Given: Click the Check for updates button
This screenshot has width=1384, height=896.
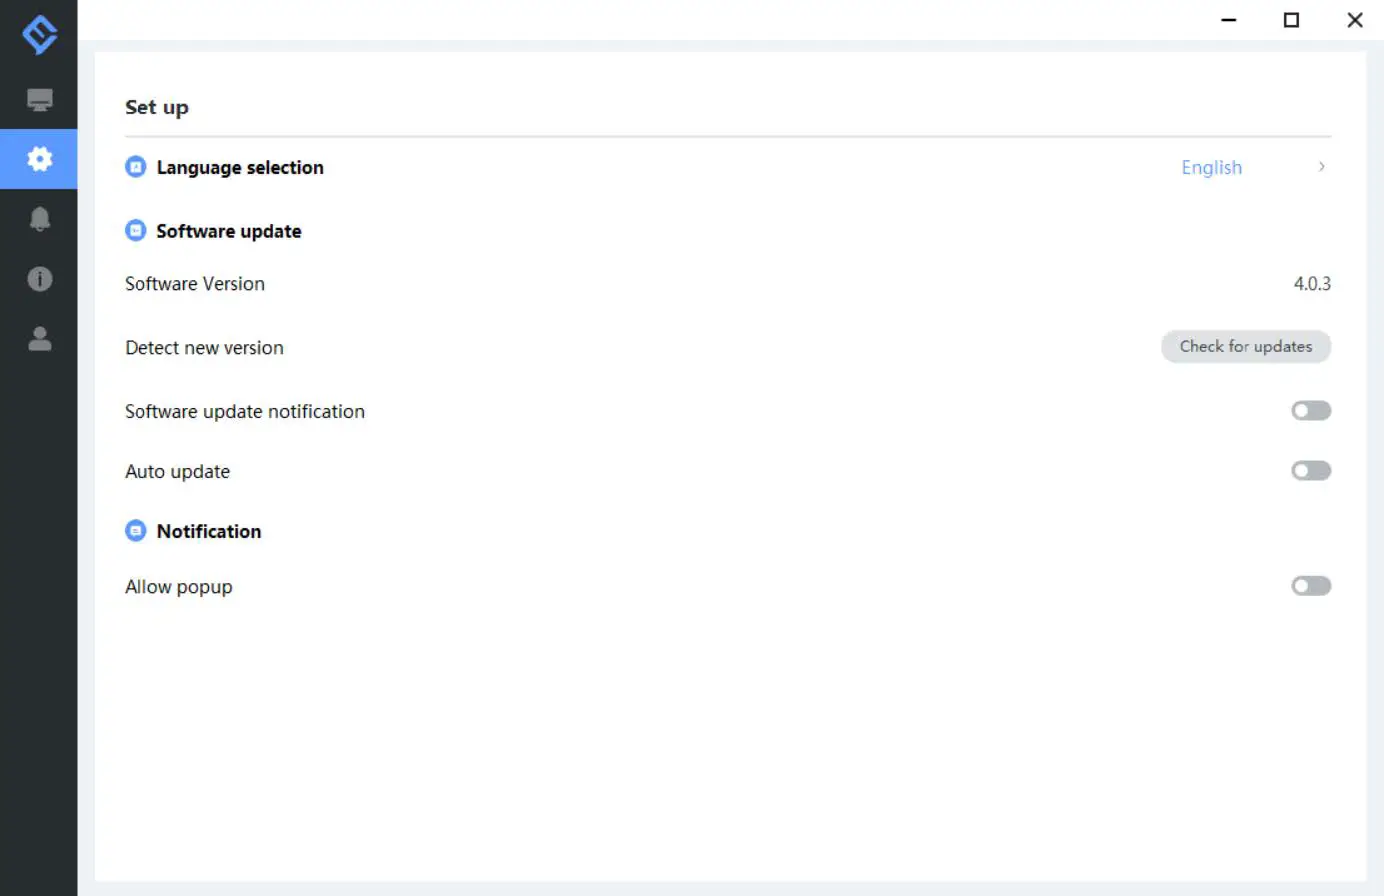Looking at the screenshot, I should (1246, 347).
